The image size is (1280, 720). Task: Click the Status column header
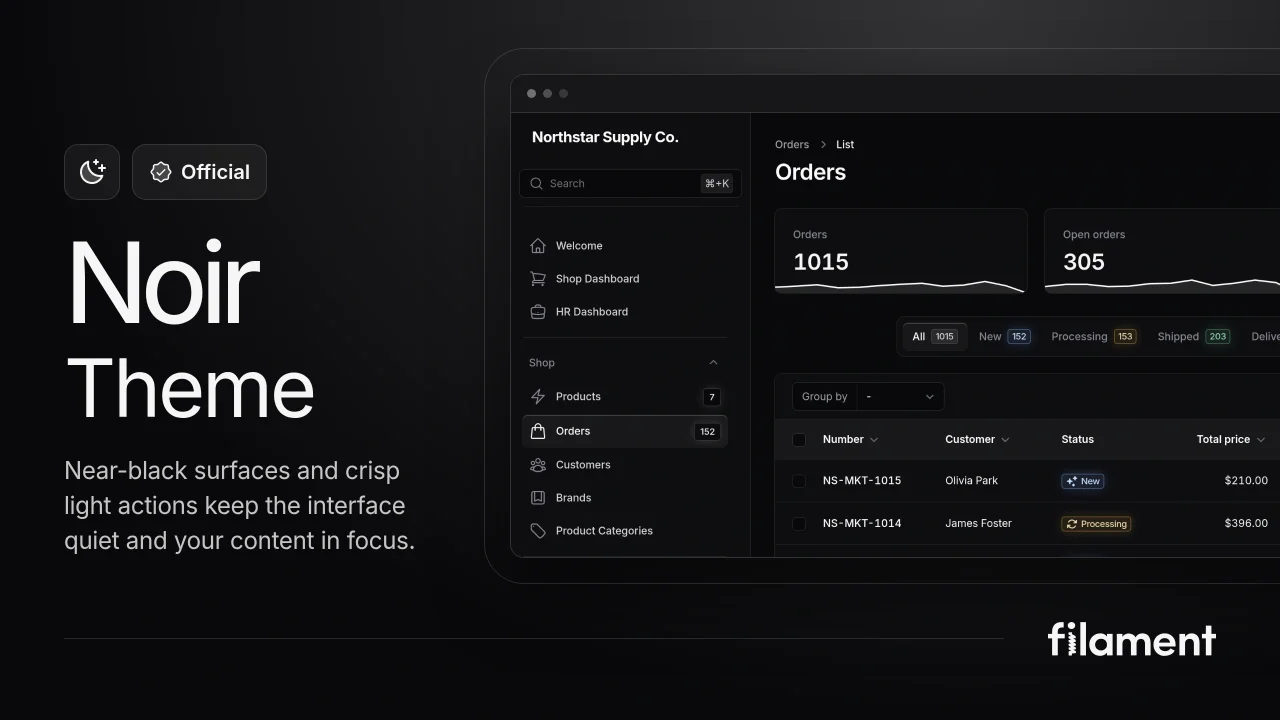[1077, 440]
